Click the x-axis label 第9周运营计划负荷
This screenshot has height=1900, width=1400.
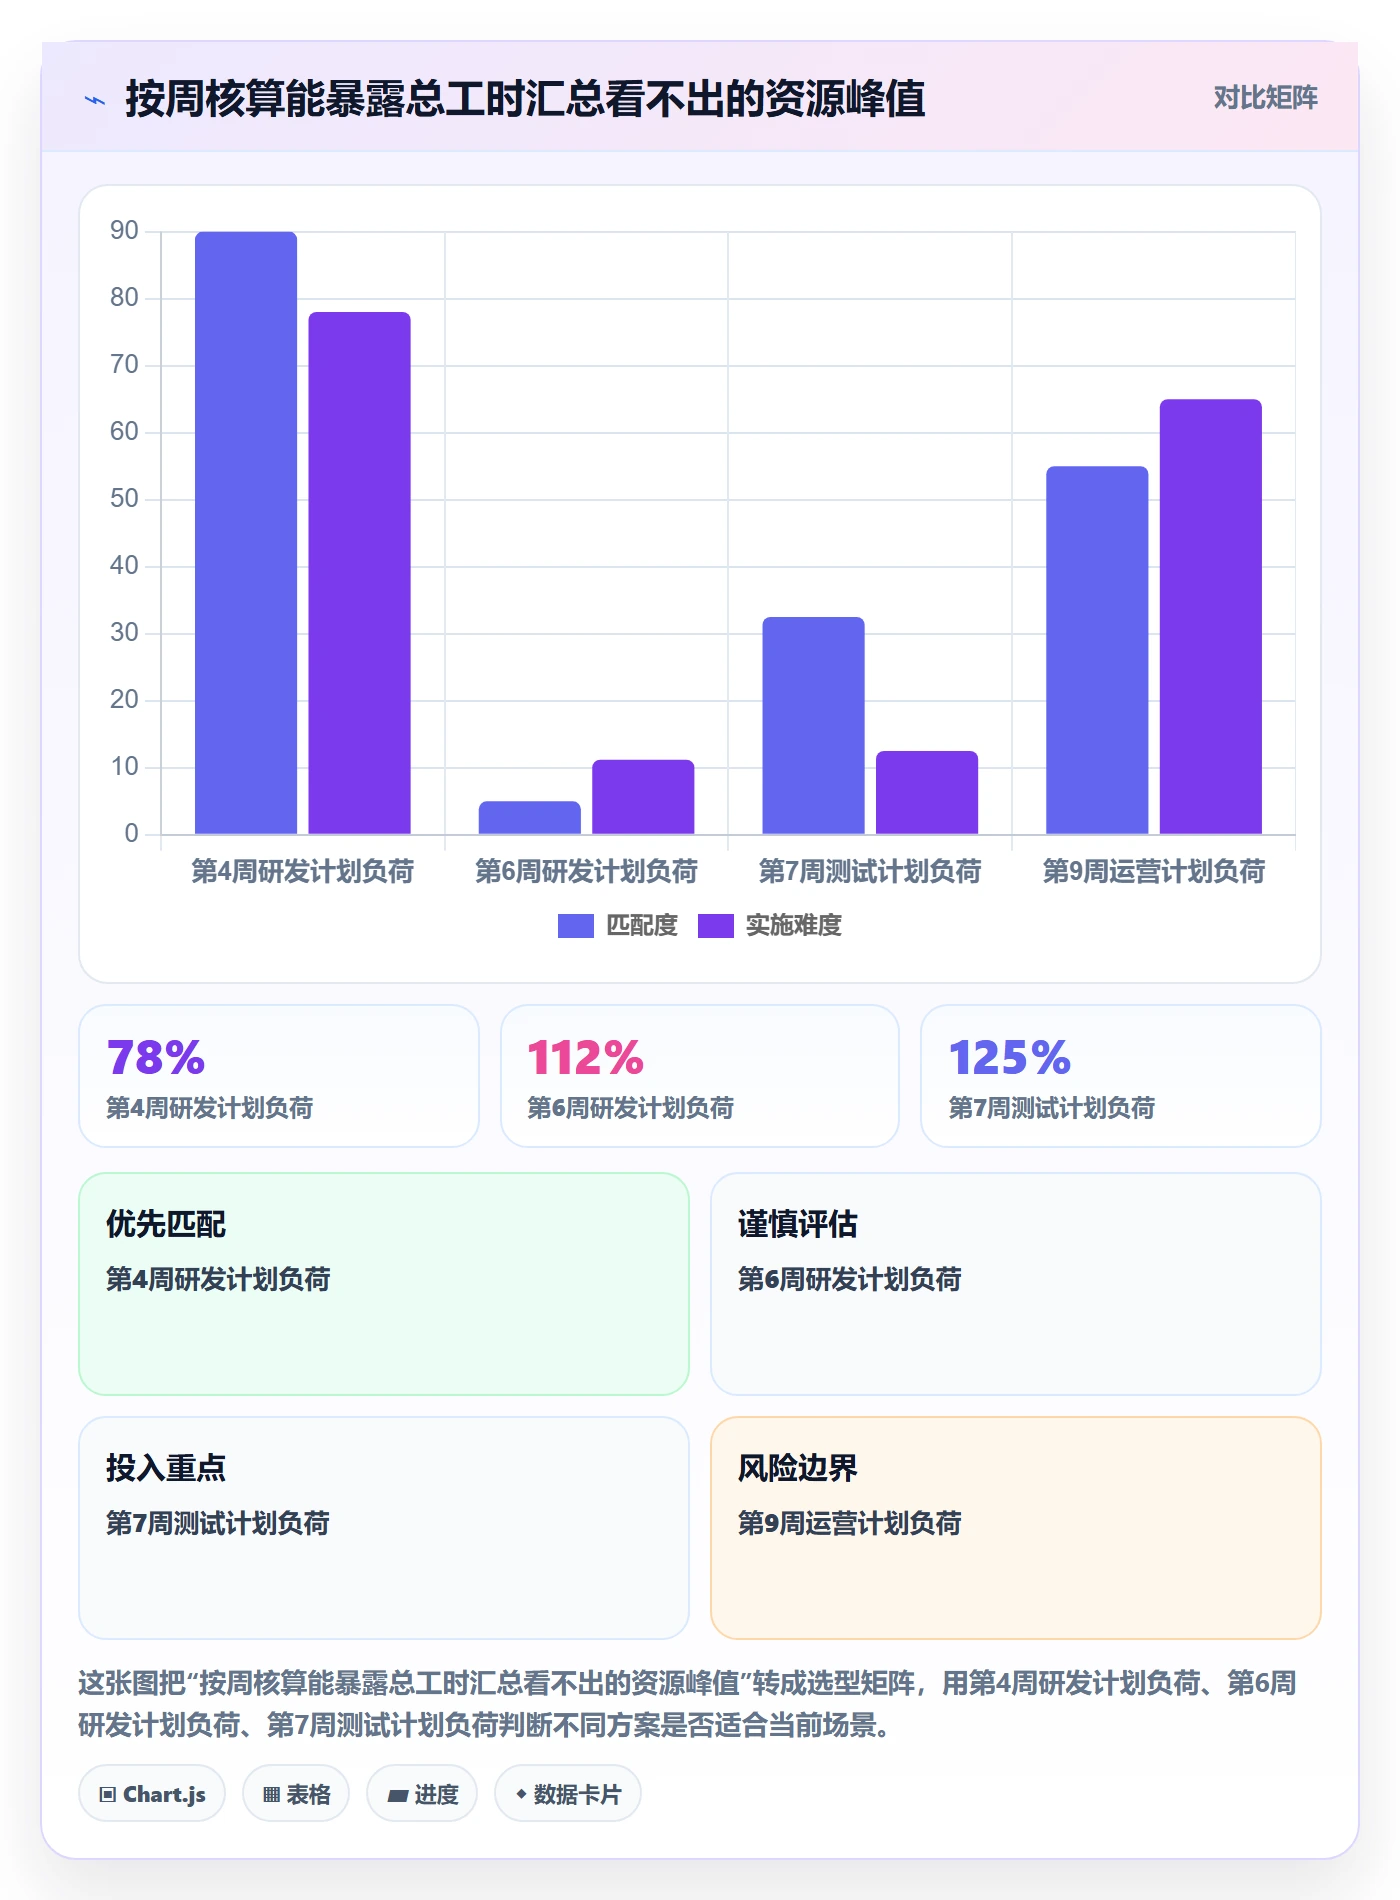coord(1154,872)
